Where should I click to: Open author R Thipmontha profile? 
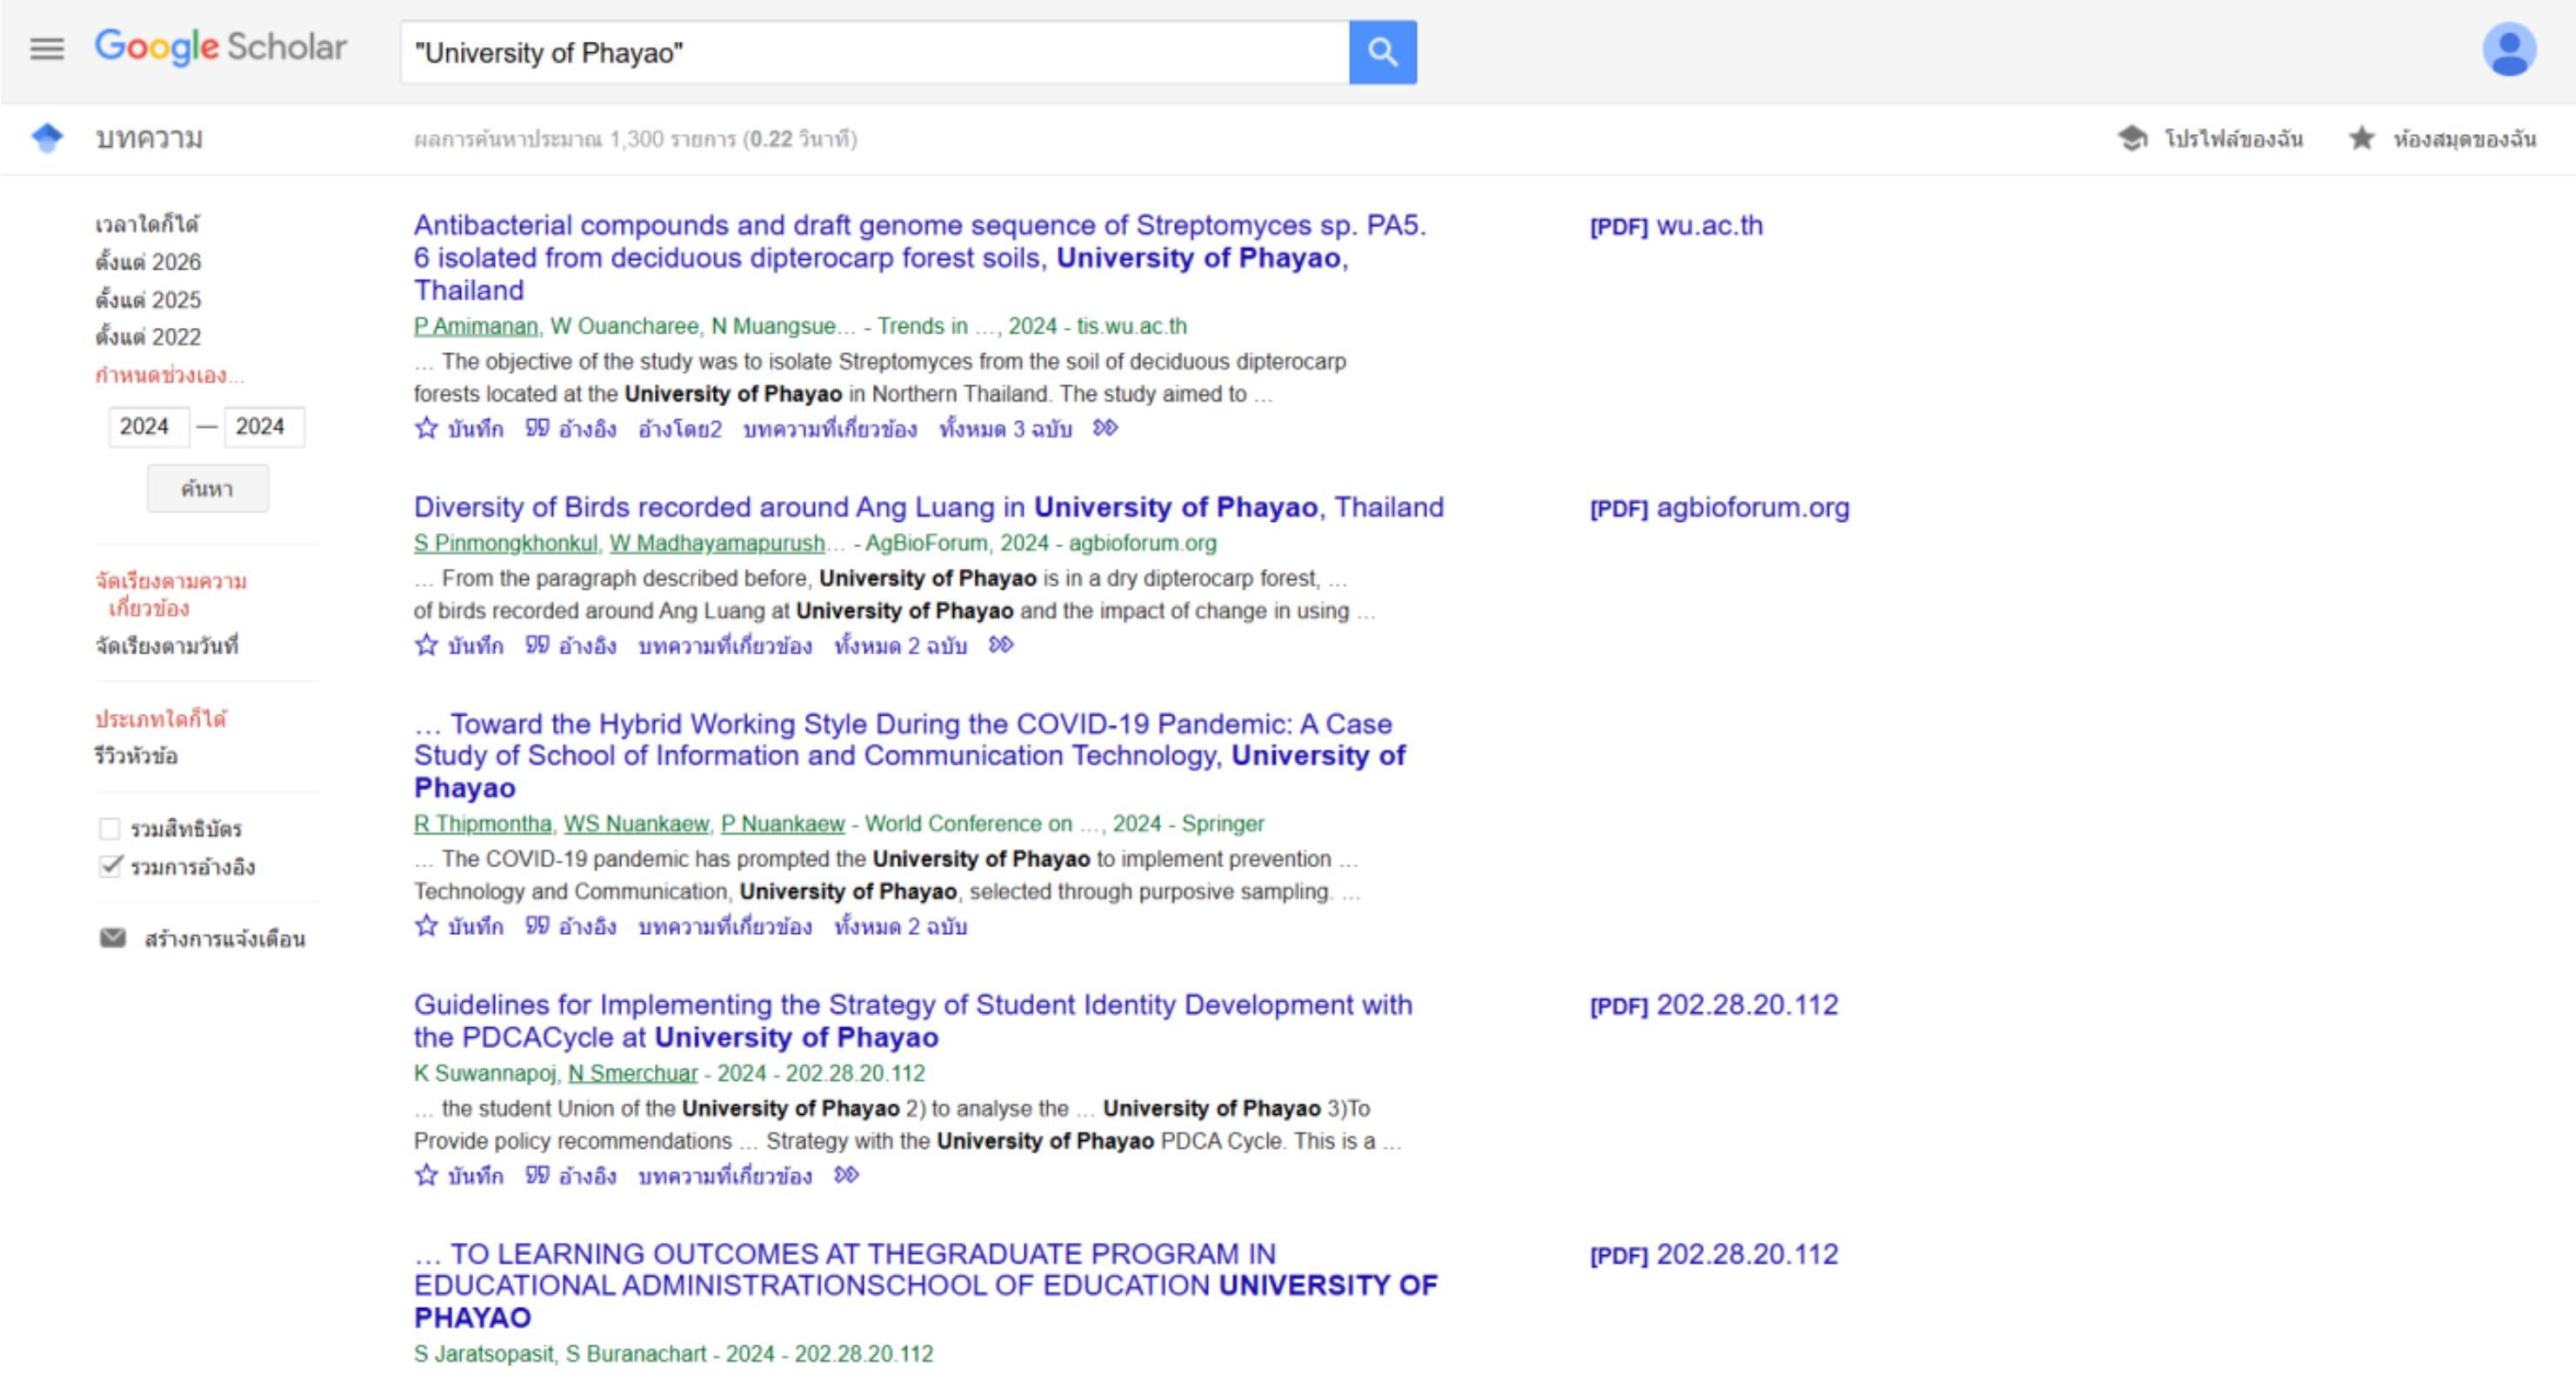point(483,824)
